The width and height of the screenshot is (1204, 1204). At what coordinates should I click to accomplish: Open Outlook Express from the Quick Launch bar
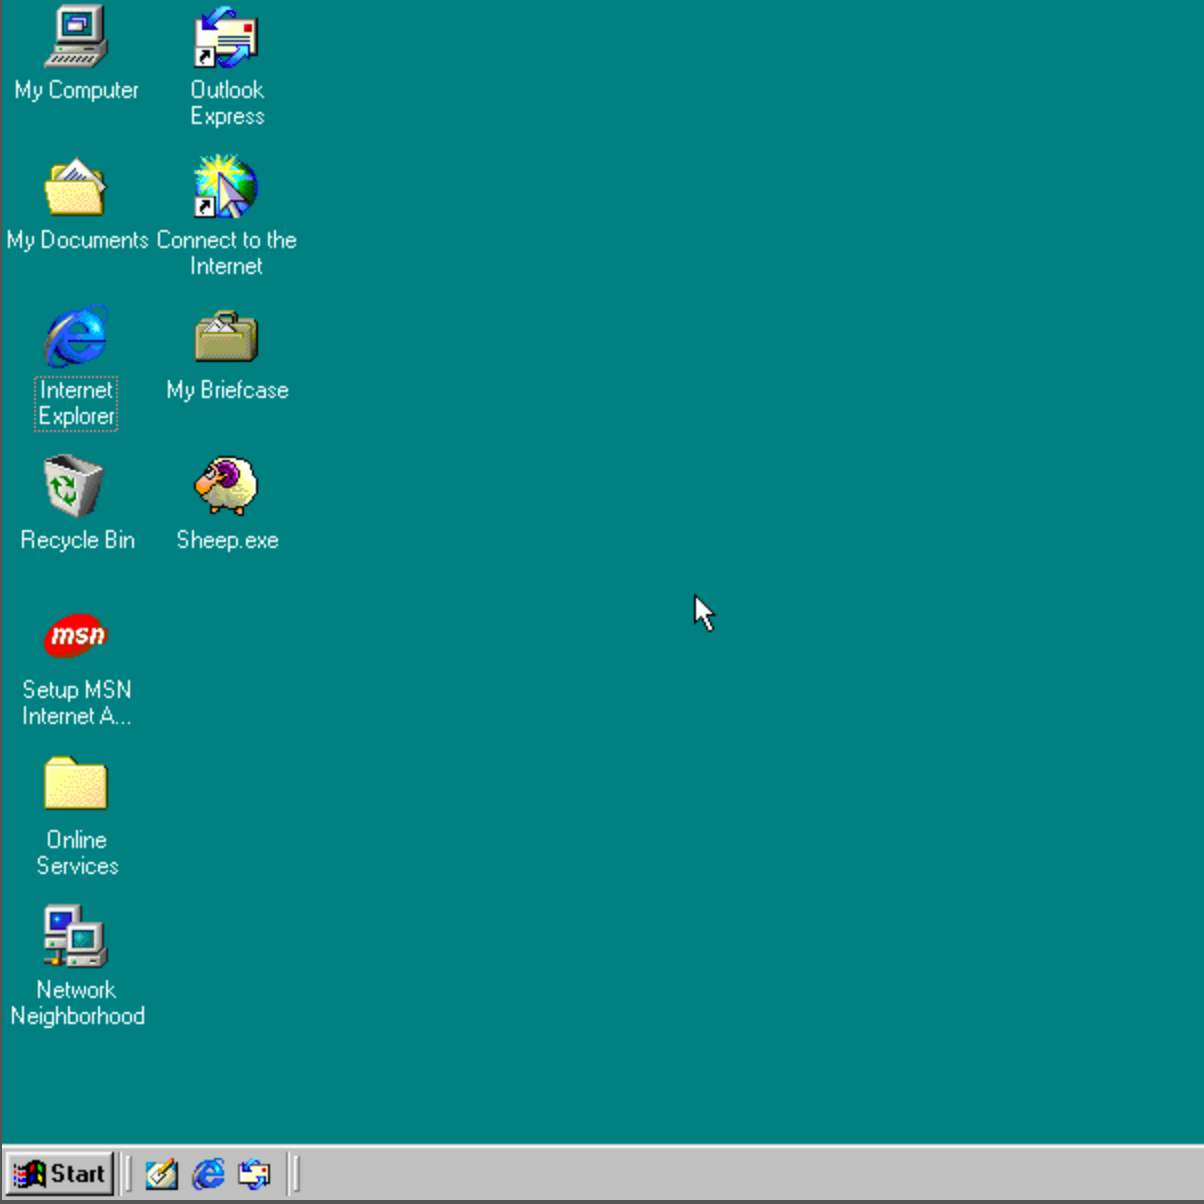[x=252, y=1174]
